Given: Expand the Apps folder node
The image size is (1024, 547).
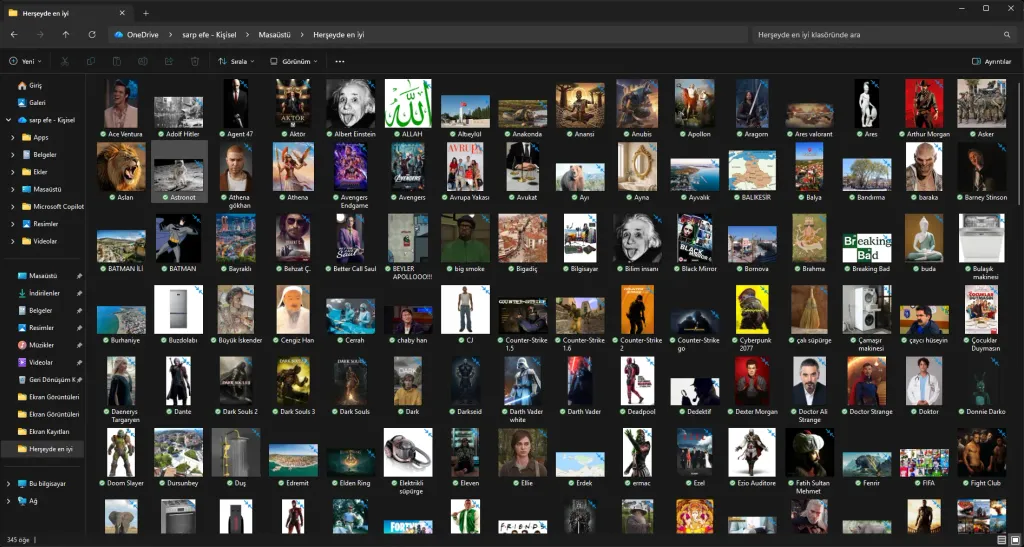Looking at the screenshot, I should [x=12, y=137].
